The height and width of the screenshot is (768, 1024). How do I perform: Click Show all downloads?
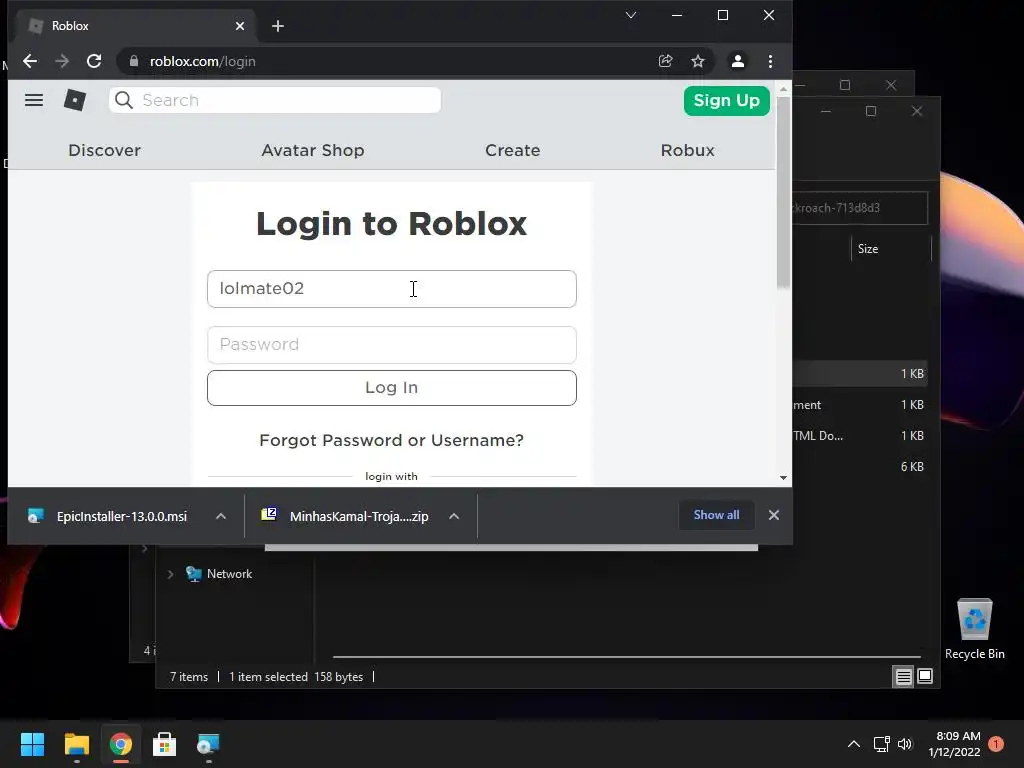click(x=716, y=515)
